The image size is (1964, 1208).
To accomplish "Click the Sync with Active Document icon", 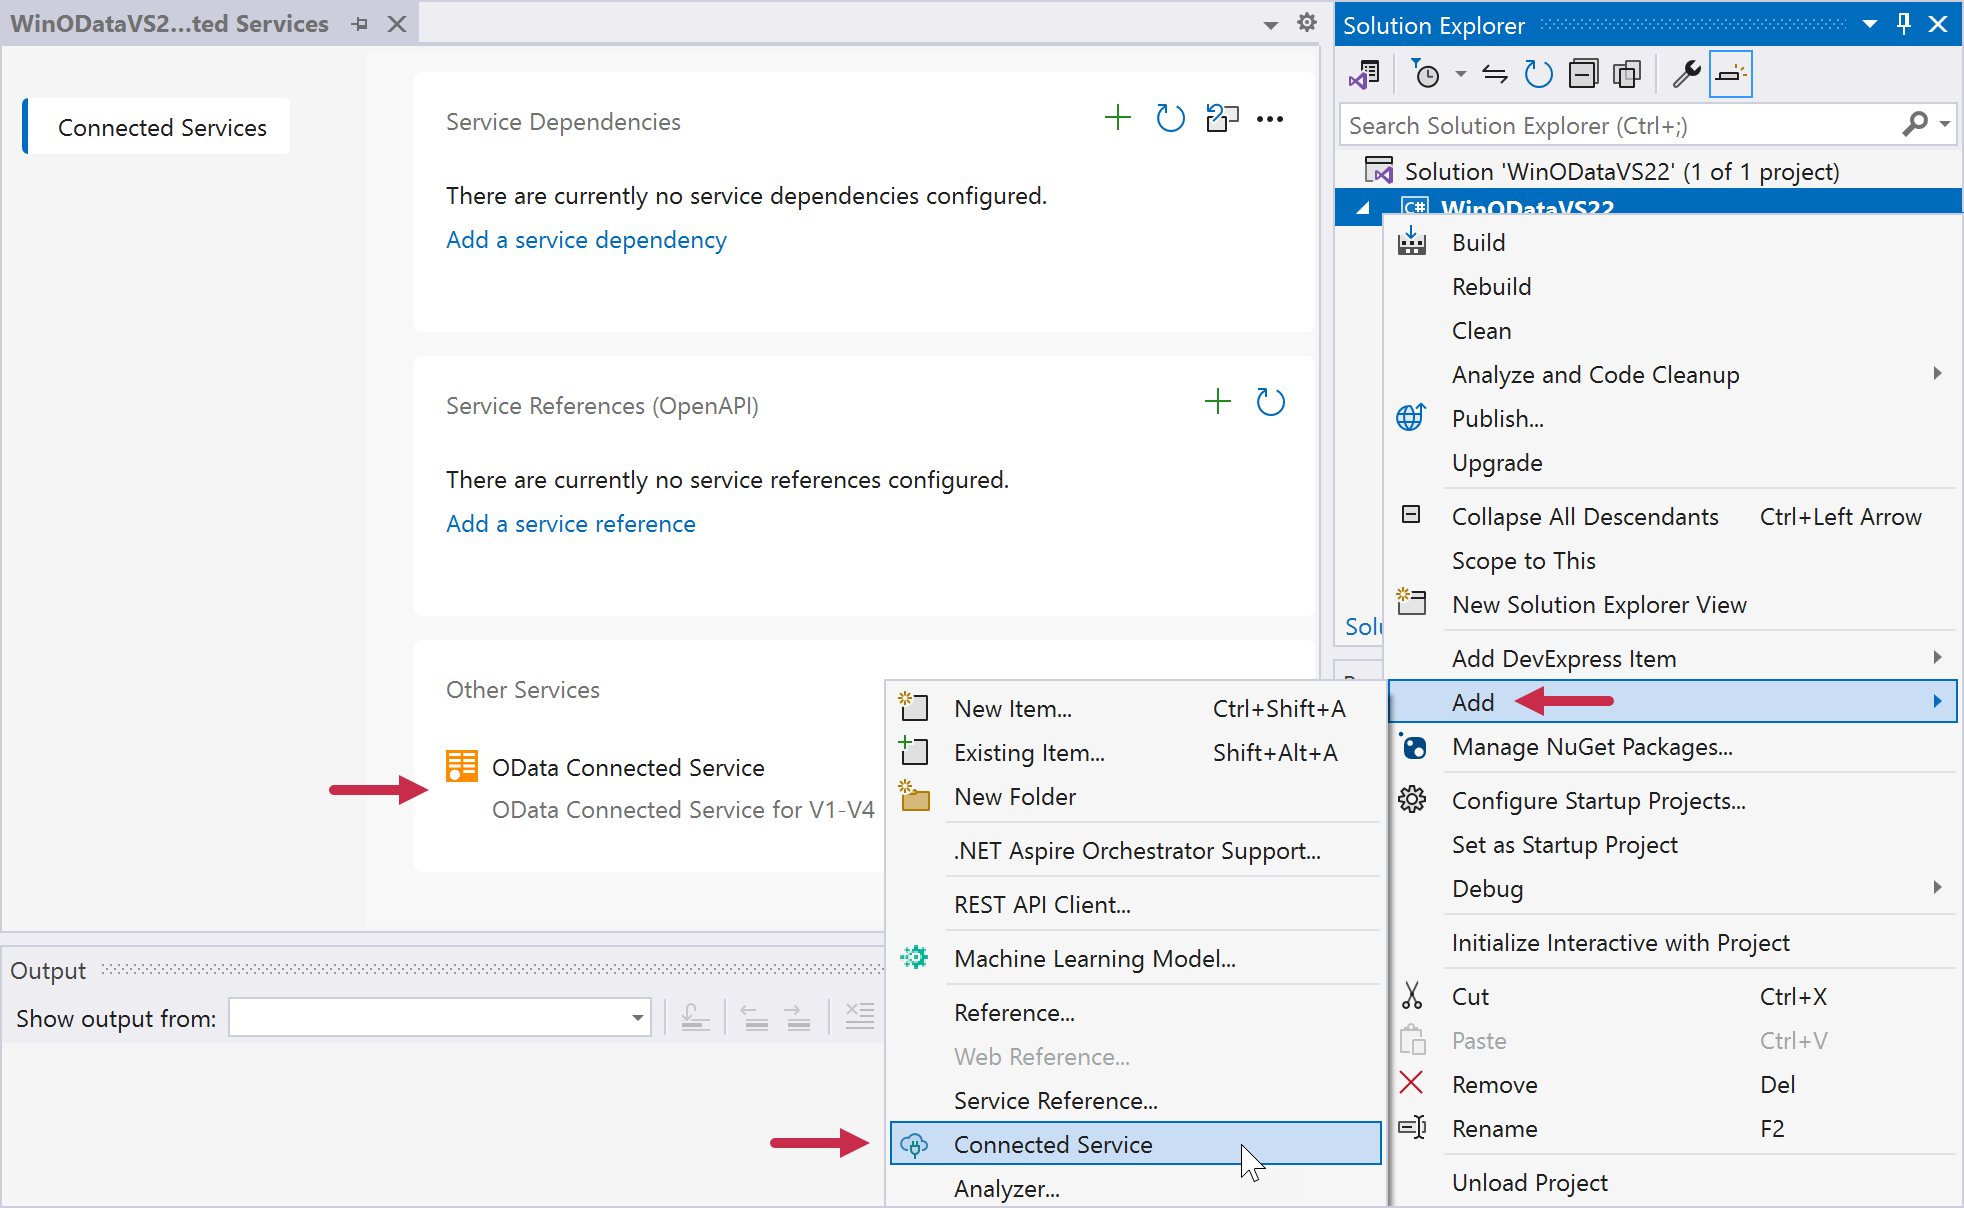I will pyautogui.click(x=1494, y=74).
